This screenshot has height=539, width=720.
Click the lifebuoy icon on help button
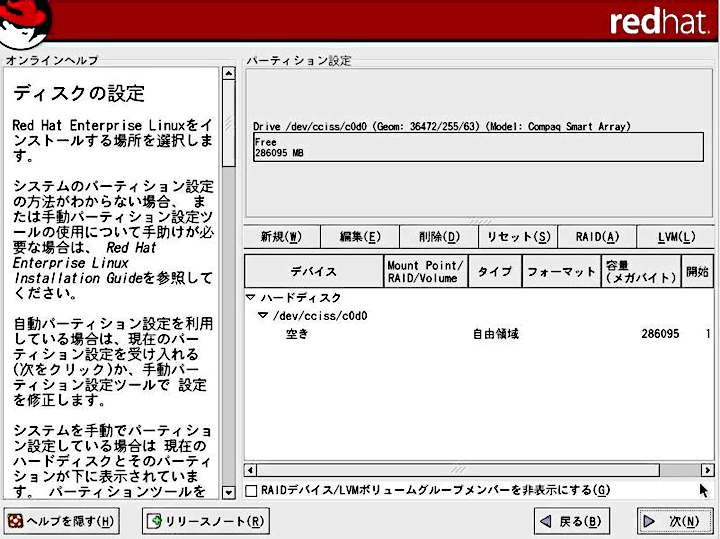(x=15, y=521)
